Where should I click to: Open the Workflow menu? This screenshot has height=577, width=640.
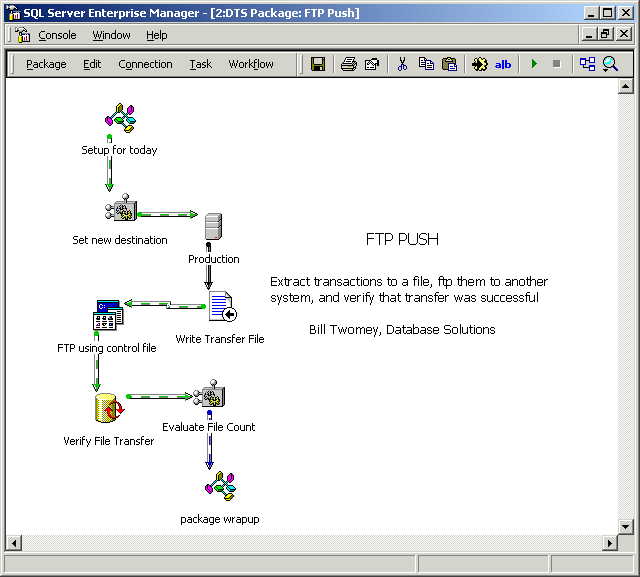coord(251,64)
